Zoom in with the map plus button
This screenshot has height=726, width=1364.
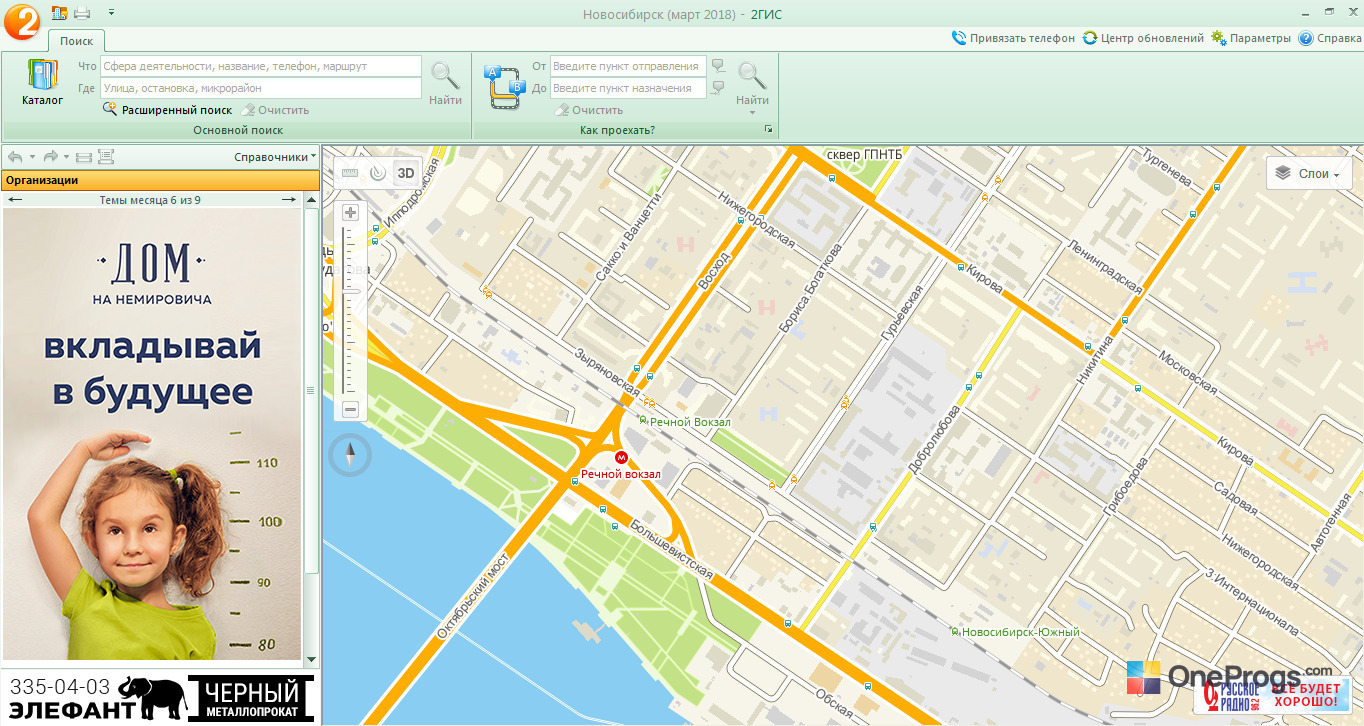point(351,212)
